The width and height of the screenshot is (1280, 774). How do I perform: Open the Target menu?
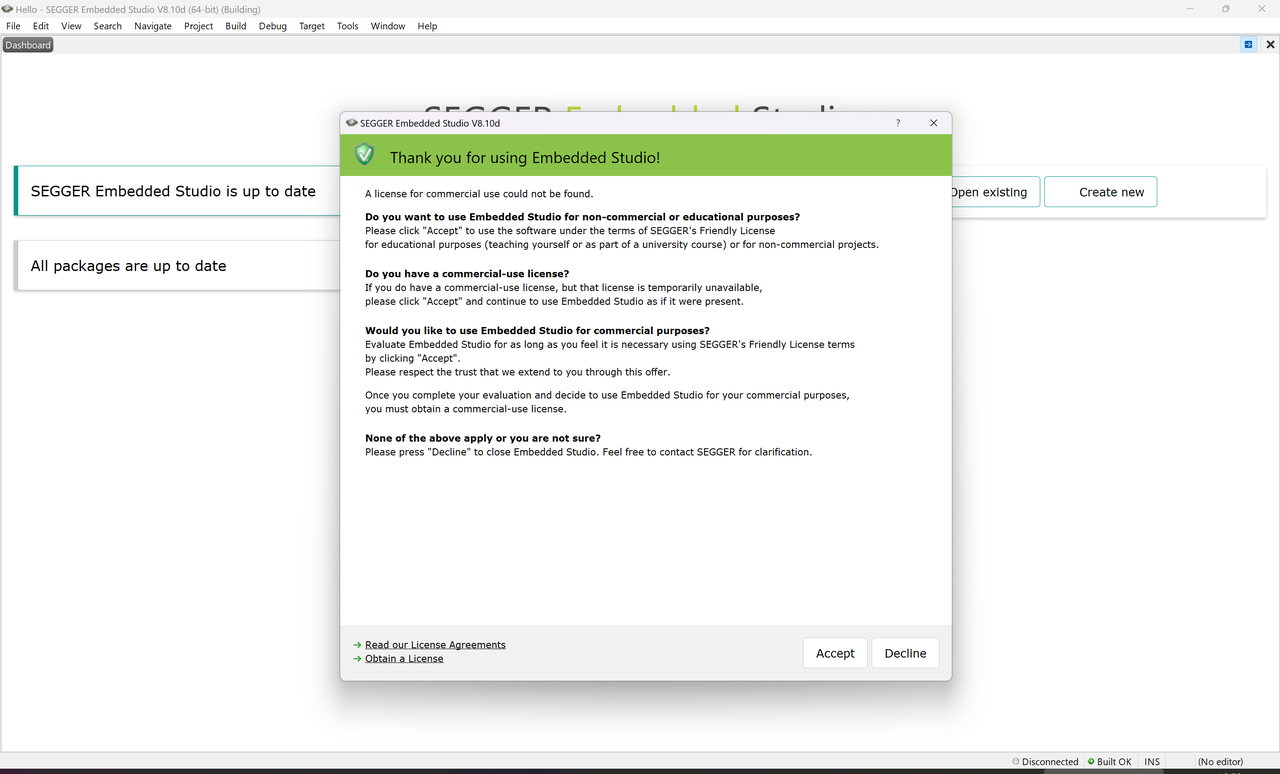pyautogui.click(x=312, y=26)
